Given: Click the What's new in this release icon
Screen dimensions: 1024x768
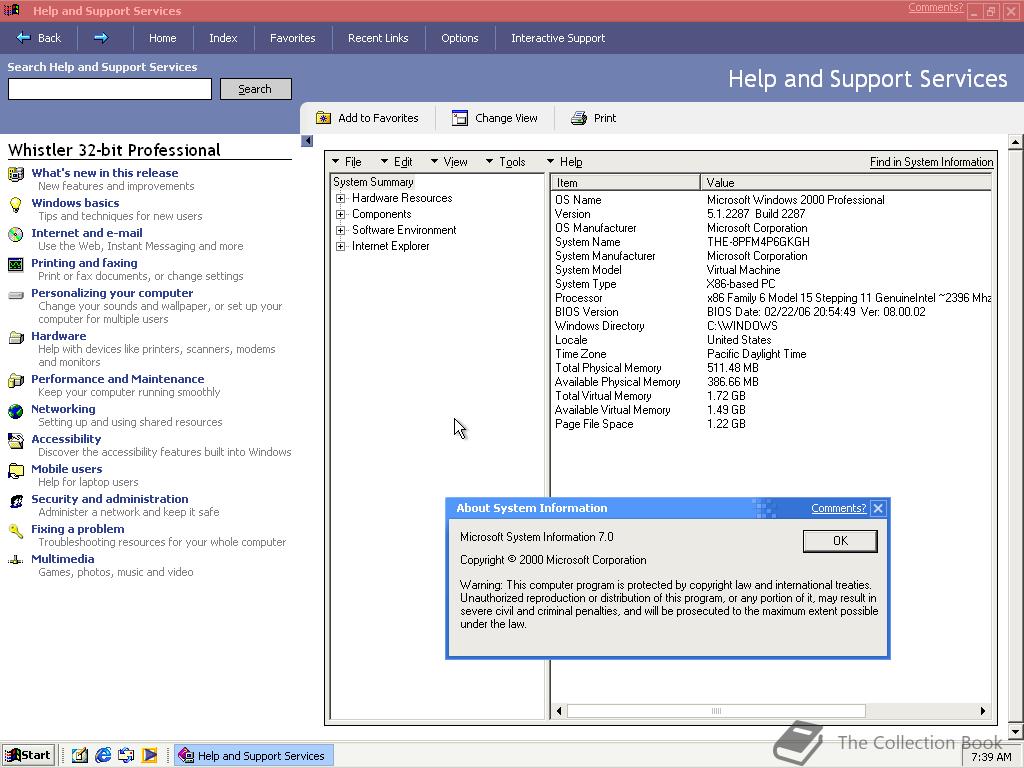Looking at the screenshot, I should [x=16, y=174].
